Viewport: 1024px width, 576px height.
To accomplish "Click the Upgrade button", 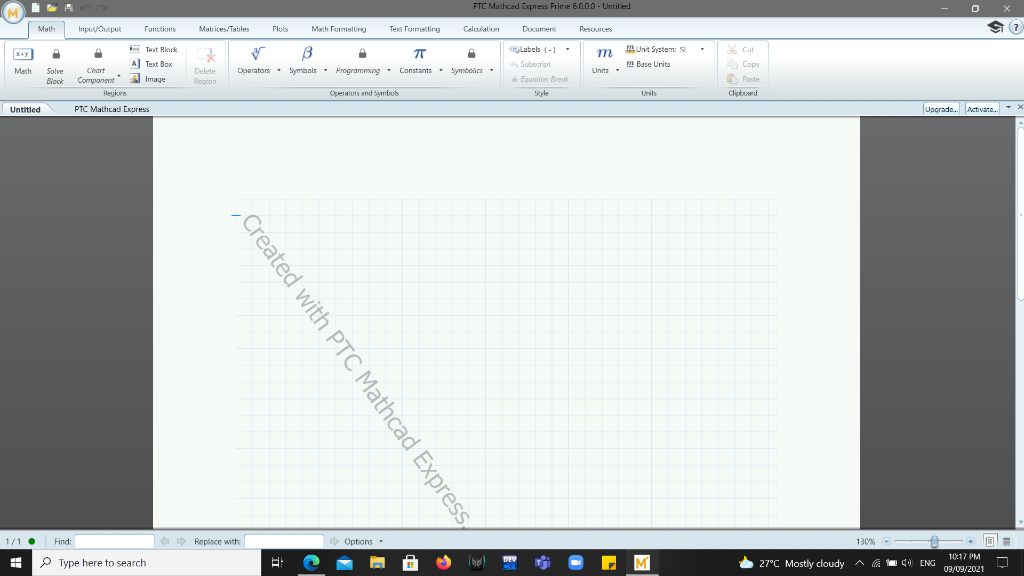I will pos(941,109).
